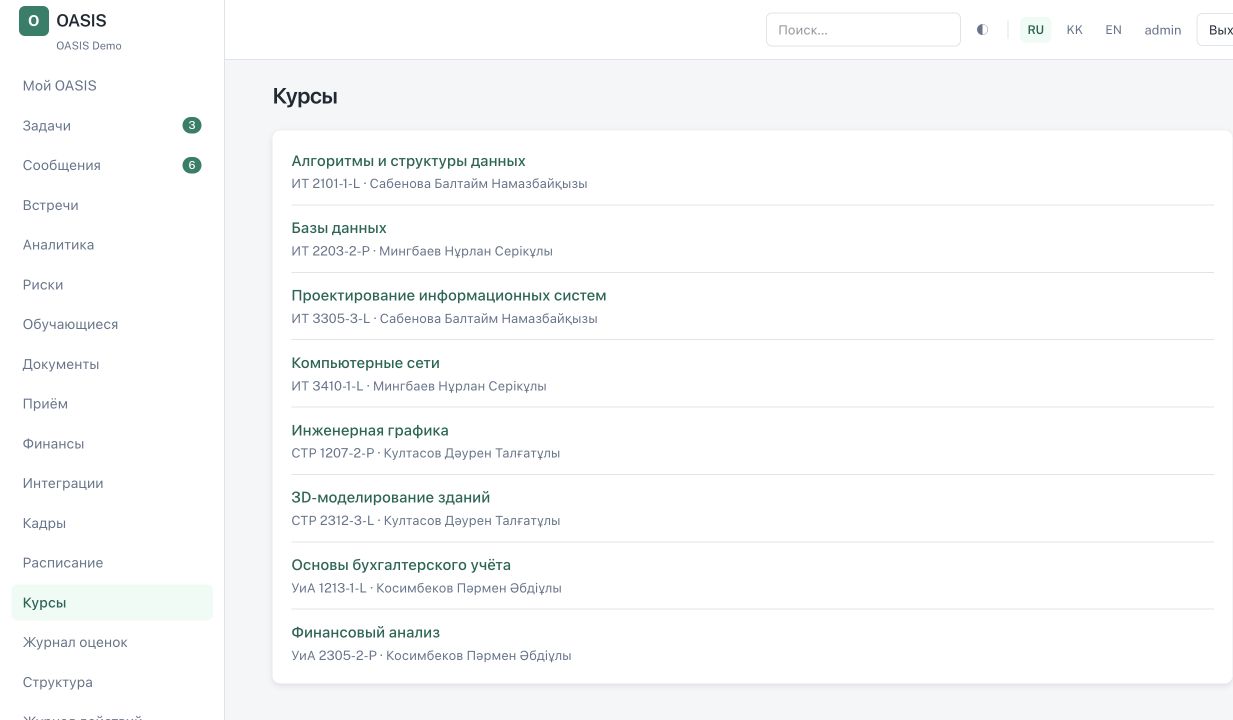The width and height of the screenshot is (1233, 720).
Task: Select the active Курсы sidebar item
Action: click(x=112, y=603)
